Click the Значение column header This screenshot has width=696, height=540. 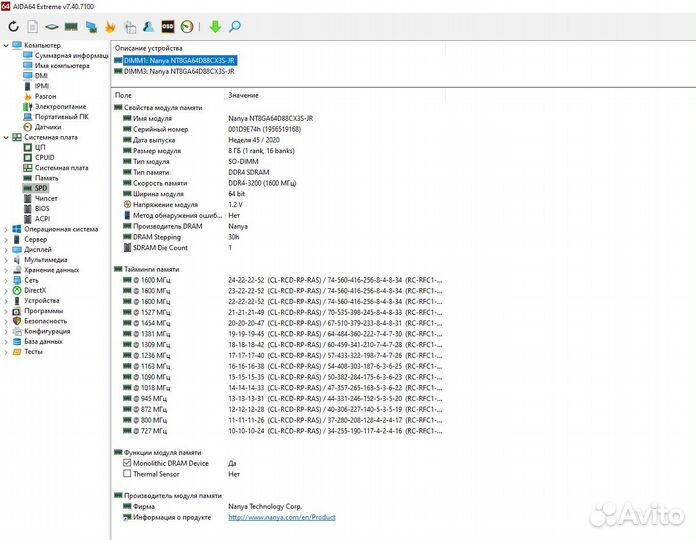pyautogui.click(x=243, y=95)
